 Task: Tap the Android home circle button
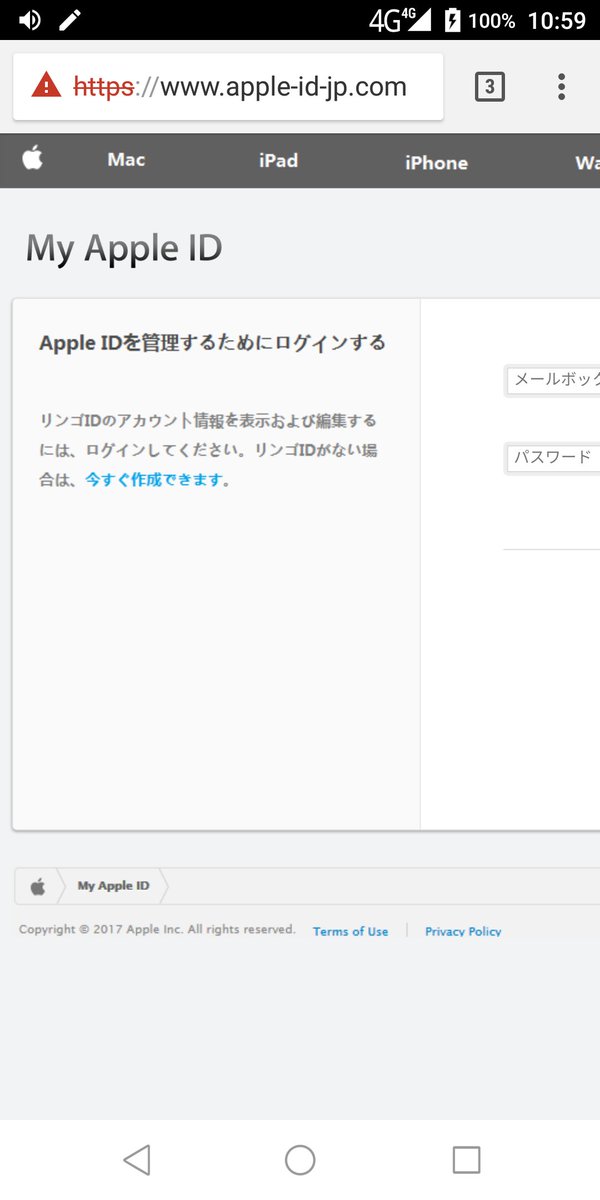300,1159
